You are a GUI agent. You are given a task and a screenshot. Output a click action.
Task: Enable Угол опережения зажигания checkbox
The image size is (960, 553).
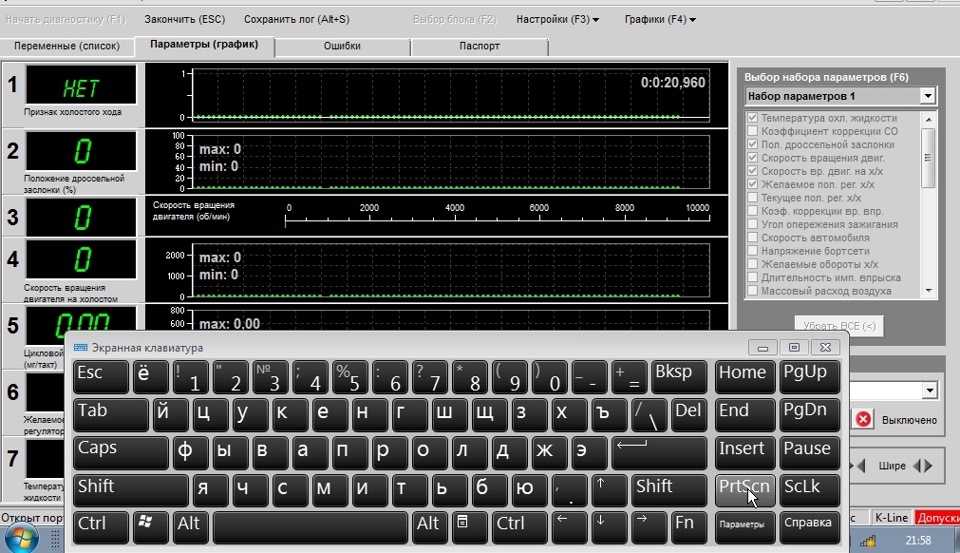pyautogui.click(x=752, y=224)
